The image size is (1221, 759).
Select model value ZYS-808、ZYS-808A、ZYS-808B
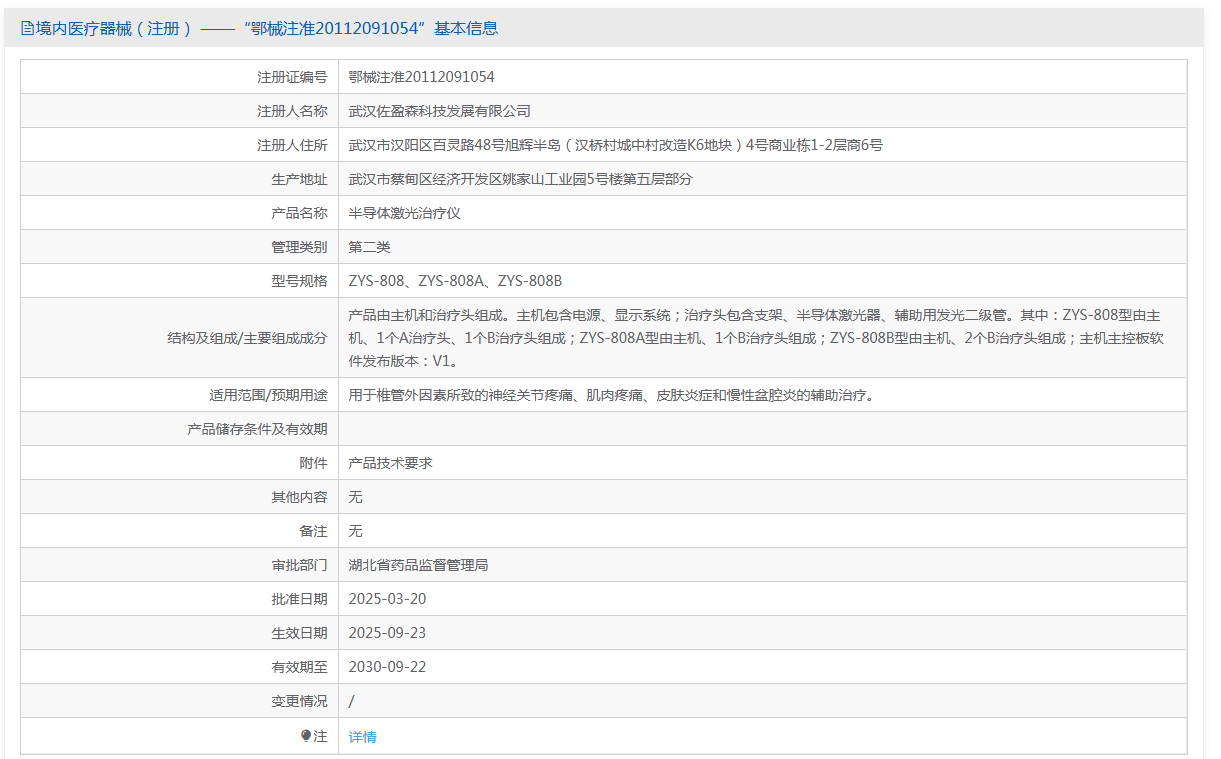(455, 281)
